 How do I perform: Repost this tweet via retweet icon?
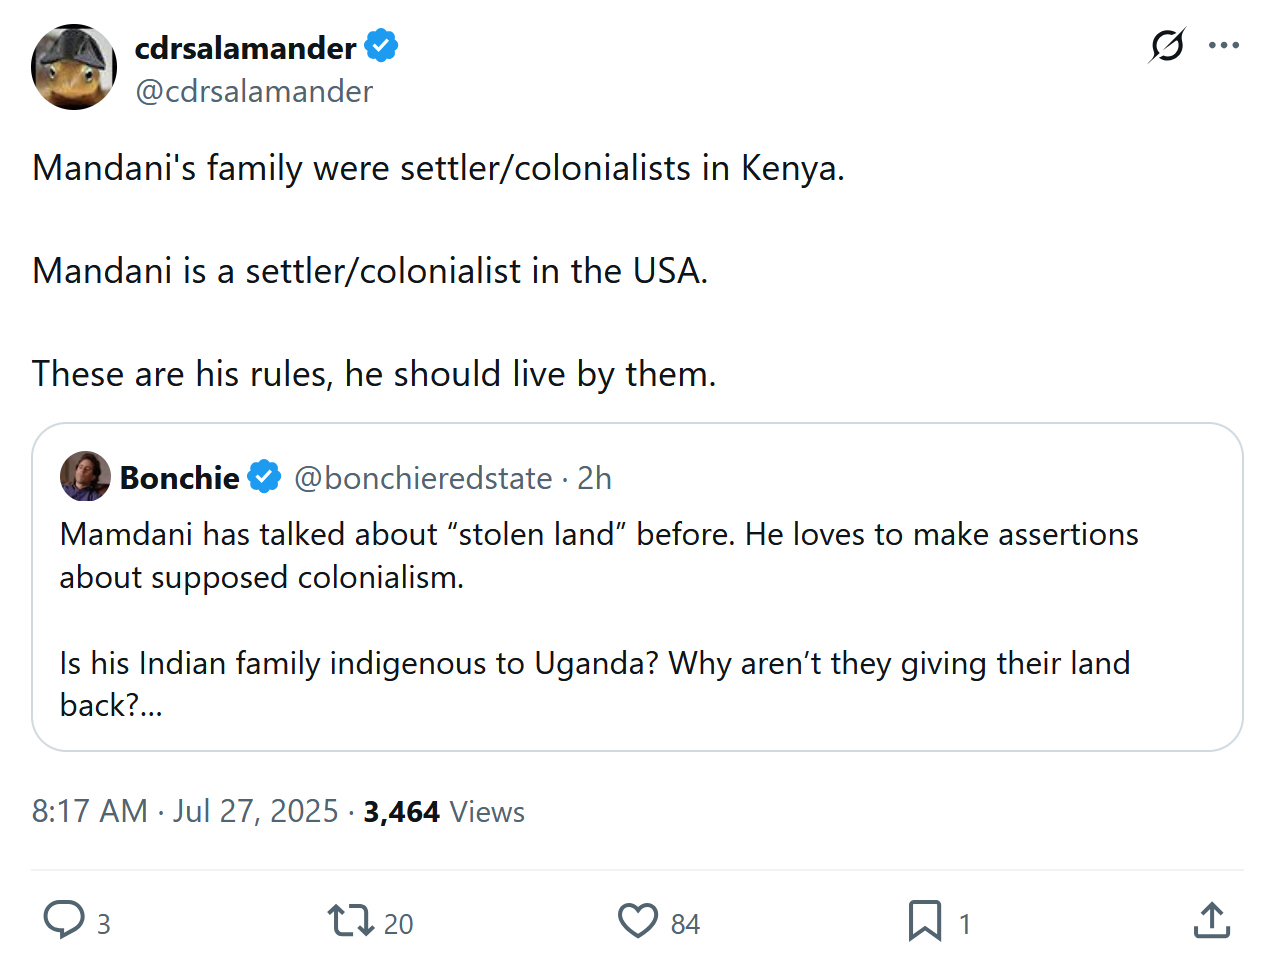click(x=350, y=920)
